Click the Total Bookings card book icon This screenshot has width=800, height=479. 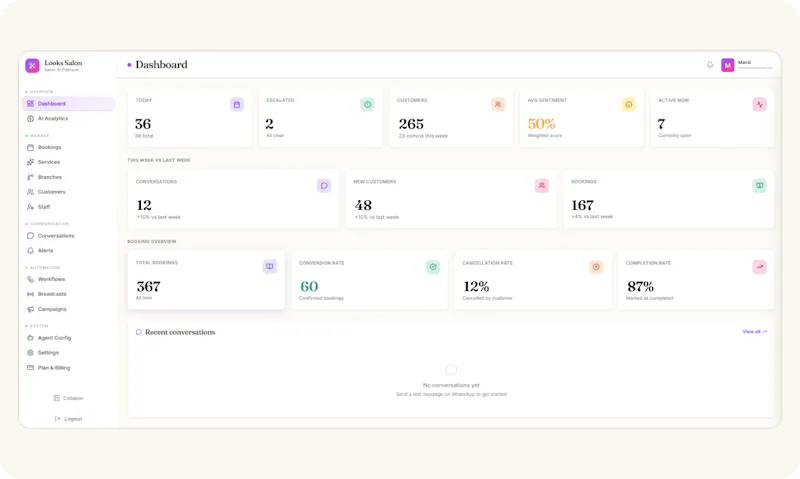269,266
